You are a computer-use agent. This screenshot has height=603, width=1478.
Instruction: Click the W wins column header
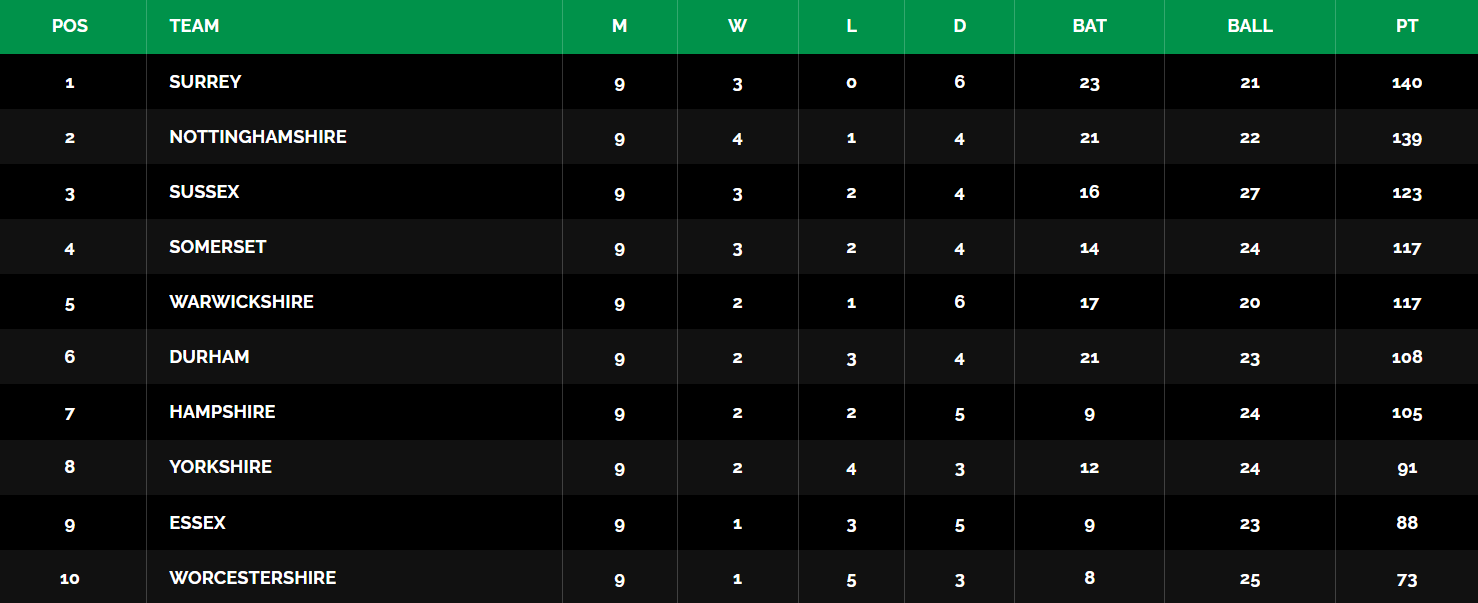pyautogui.click(x=737, y=26)
